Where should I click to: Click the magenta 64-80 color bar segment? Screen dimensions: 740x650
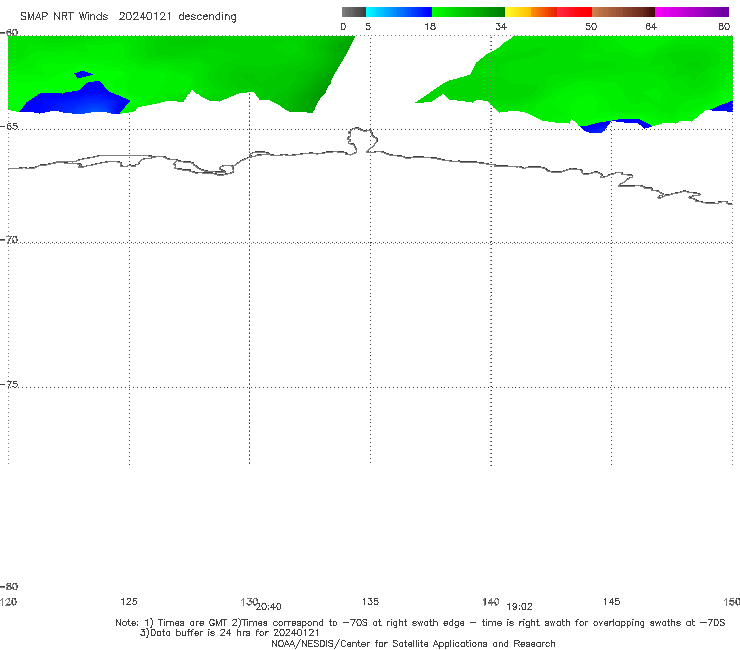692,12
